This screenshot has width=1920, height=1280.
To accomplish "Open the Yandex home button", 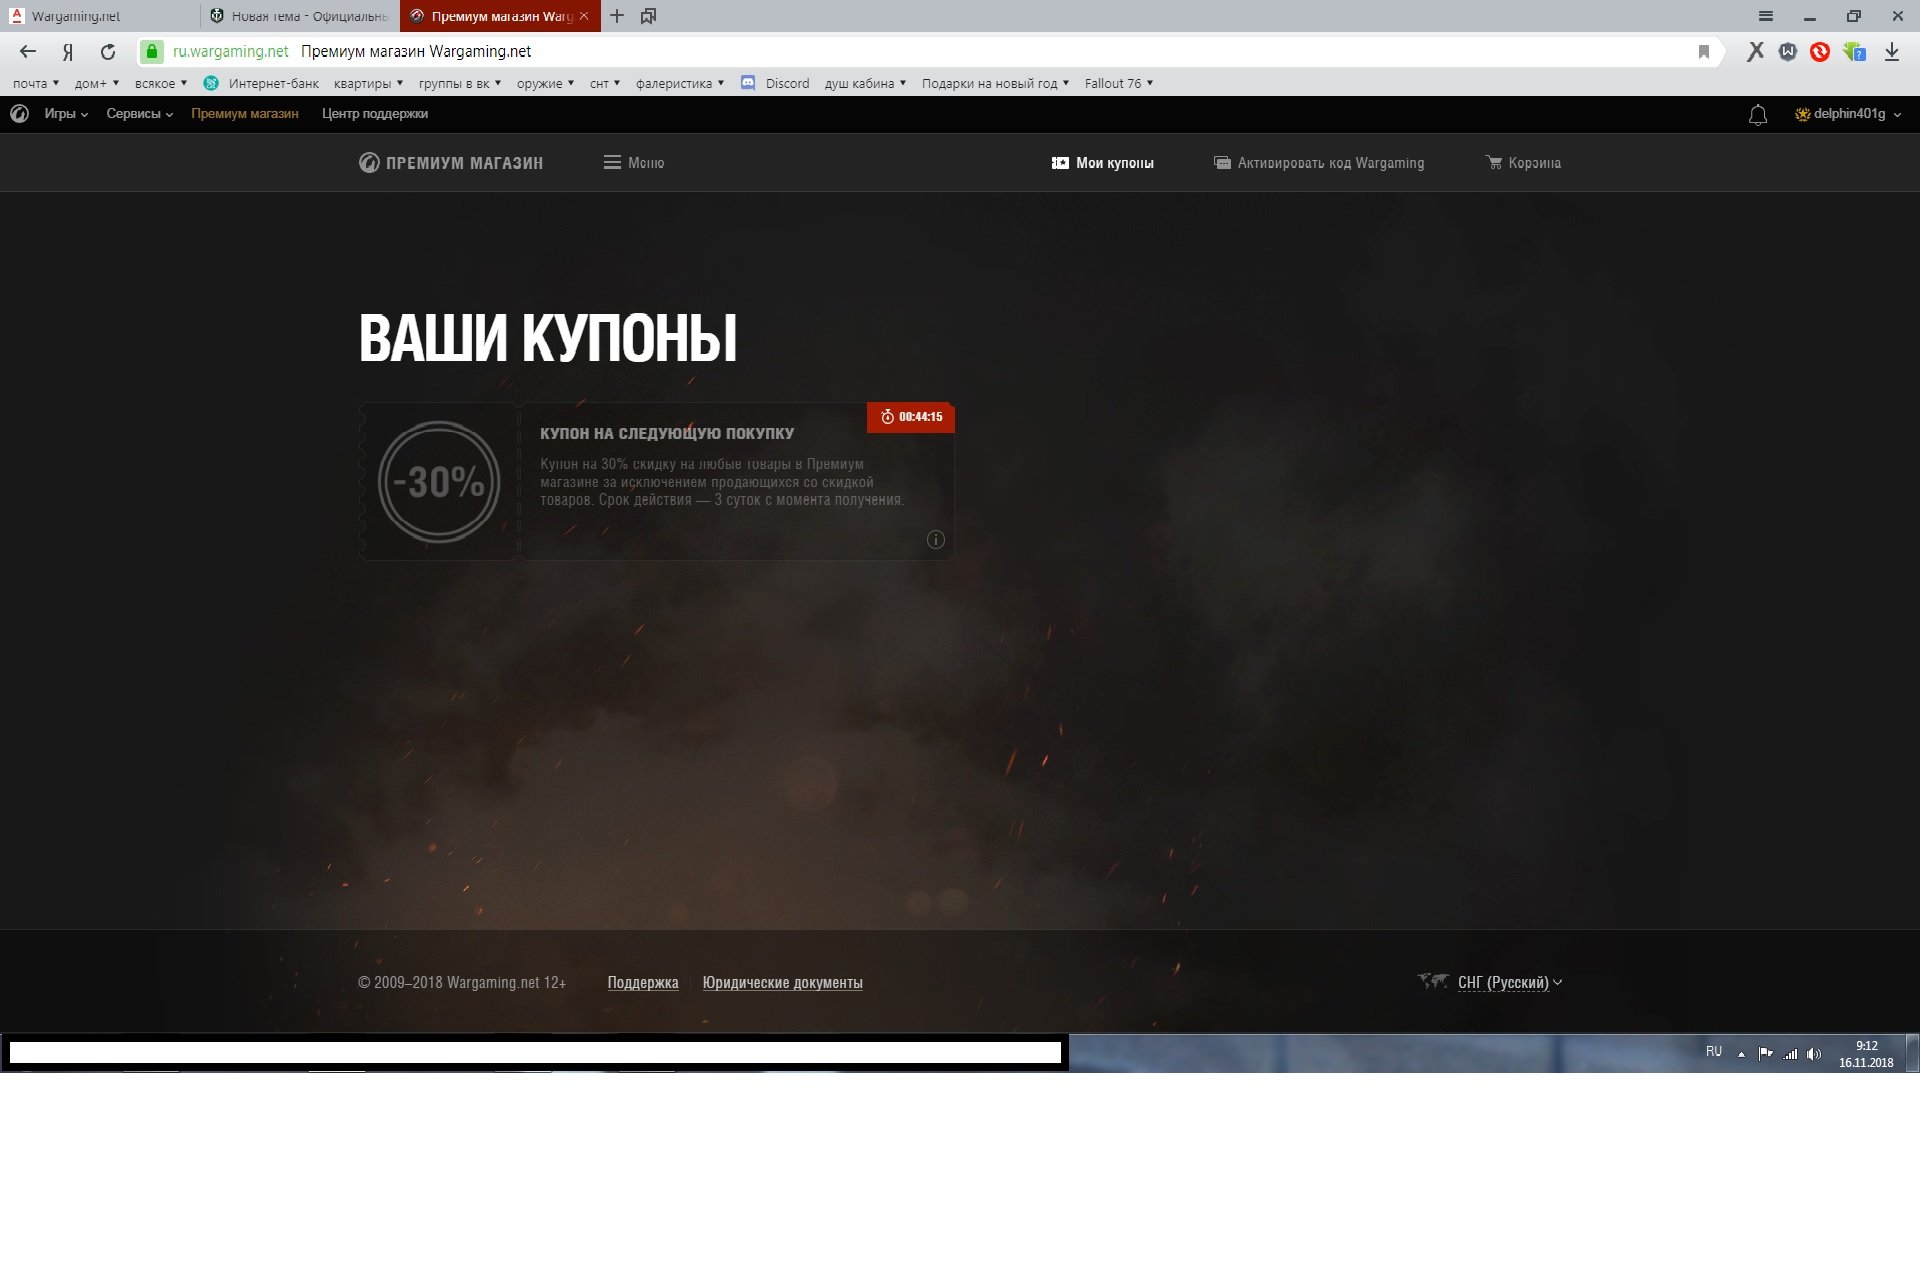I will (x=68, y=52).
